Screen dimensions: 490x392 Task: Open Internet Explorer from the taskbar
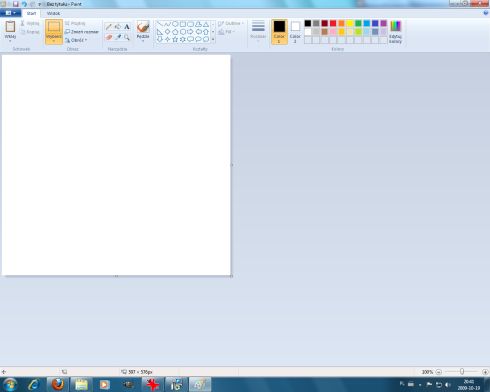click(34, 385)
